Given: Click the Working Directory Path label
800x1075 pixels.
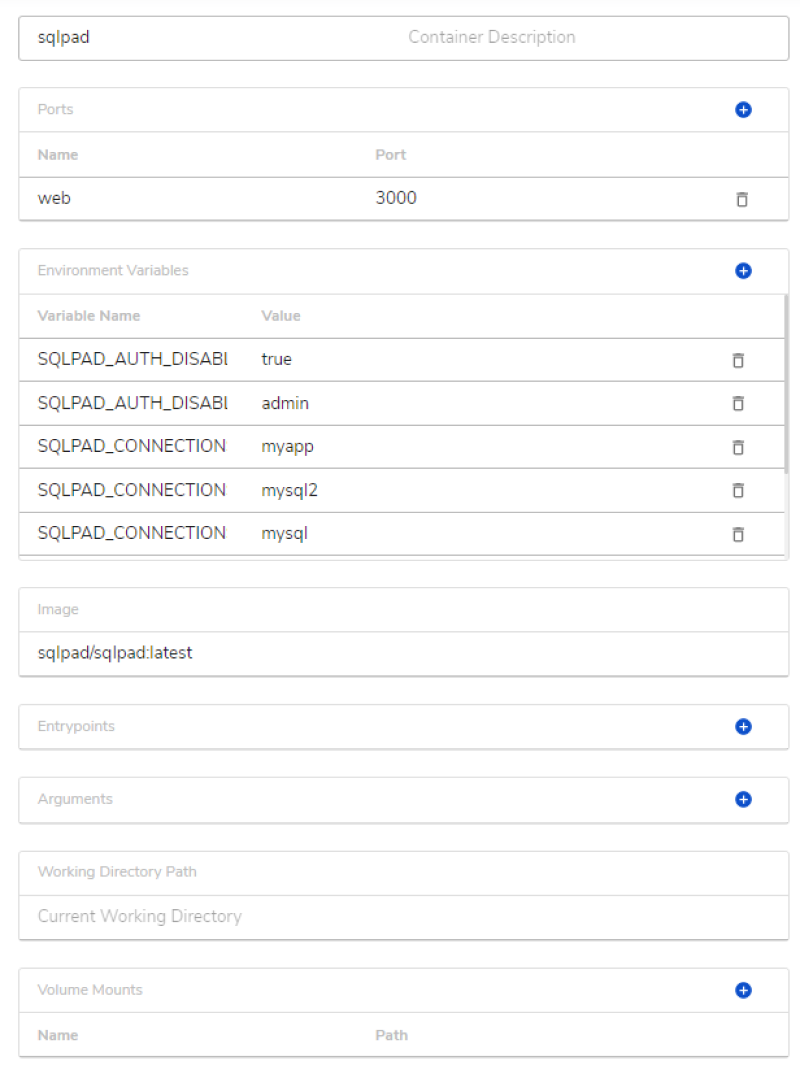Looking at the screenshot, I should pyautogui.click(x=117, y=872).
